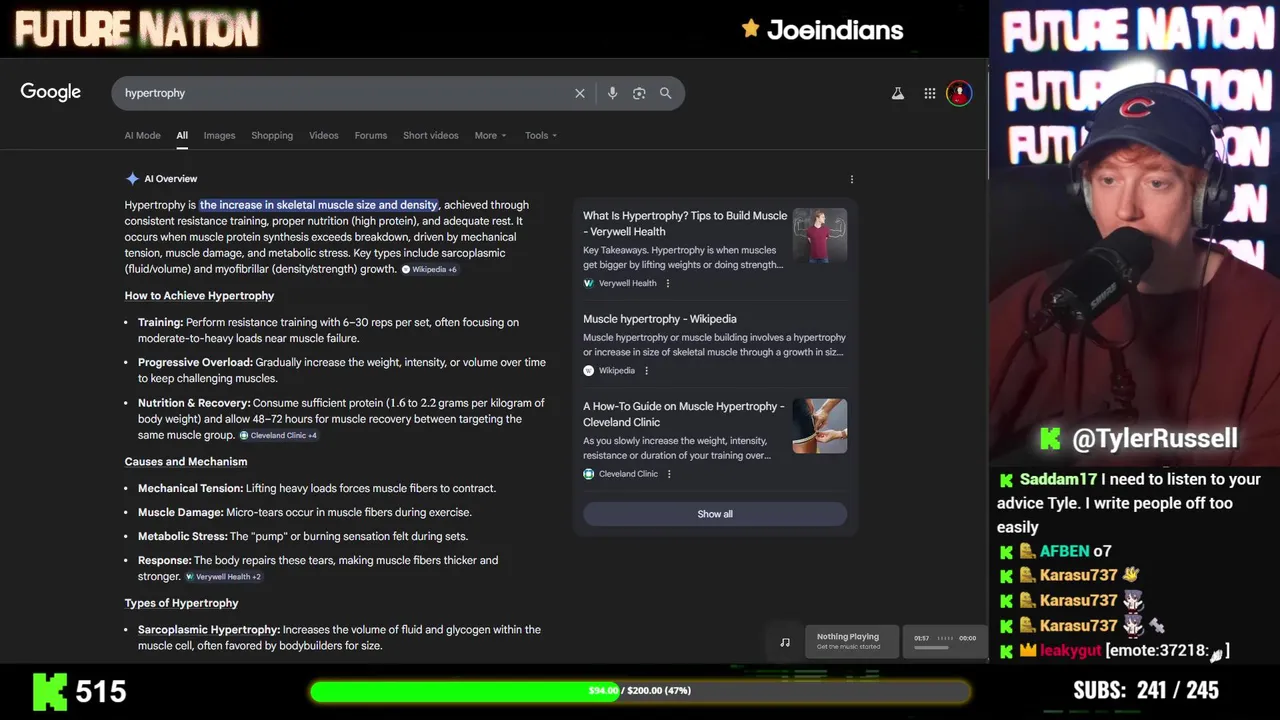The height and width of the screenshot is (720, 1280).
Task: Click the music note icon
Action: [785, 642]
